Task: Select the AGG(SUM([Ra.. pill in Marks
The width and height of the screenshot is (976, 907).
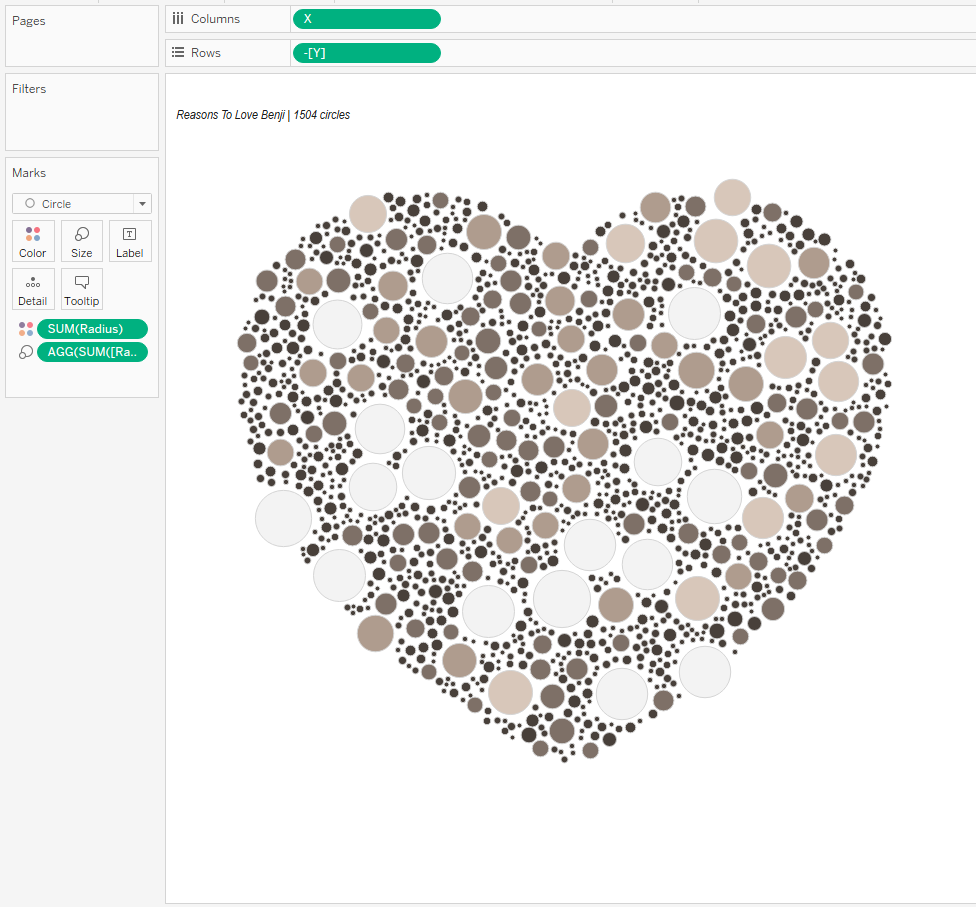Action: 92,352
